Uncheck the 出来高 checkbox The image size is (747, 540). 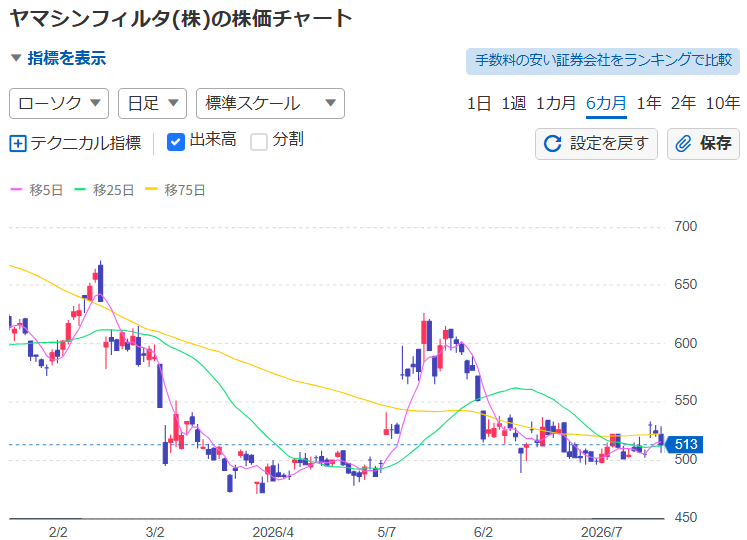pos(176,142)
